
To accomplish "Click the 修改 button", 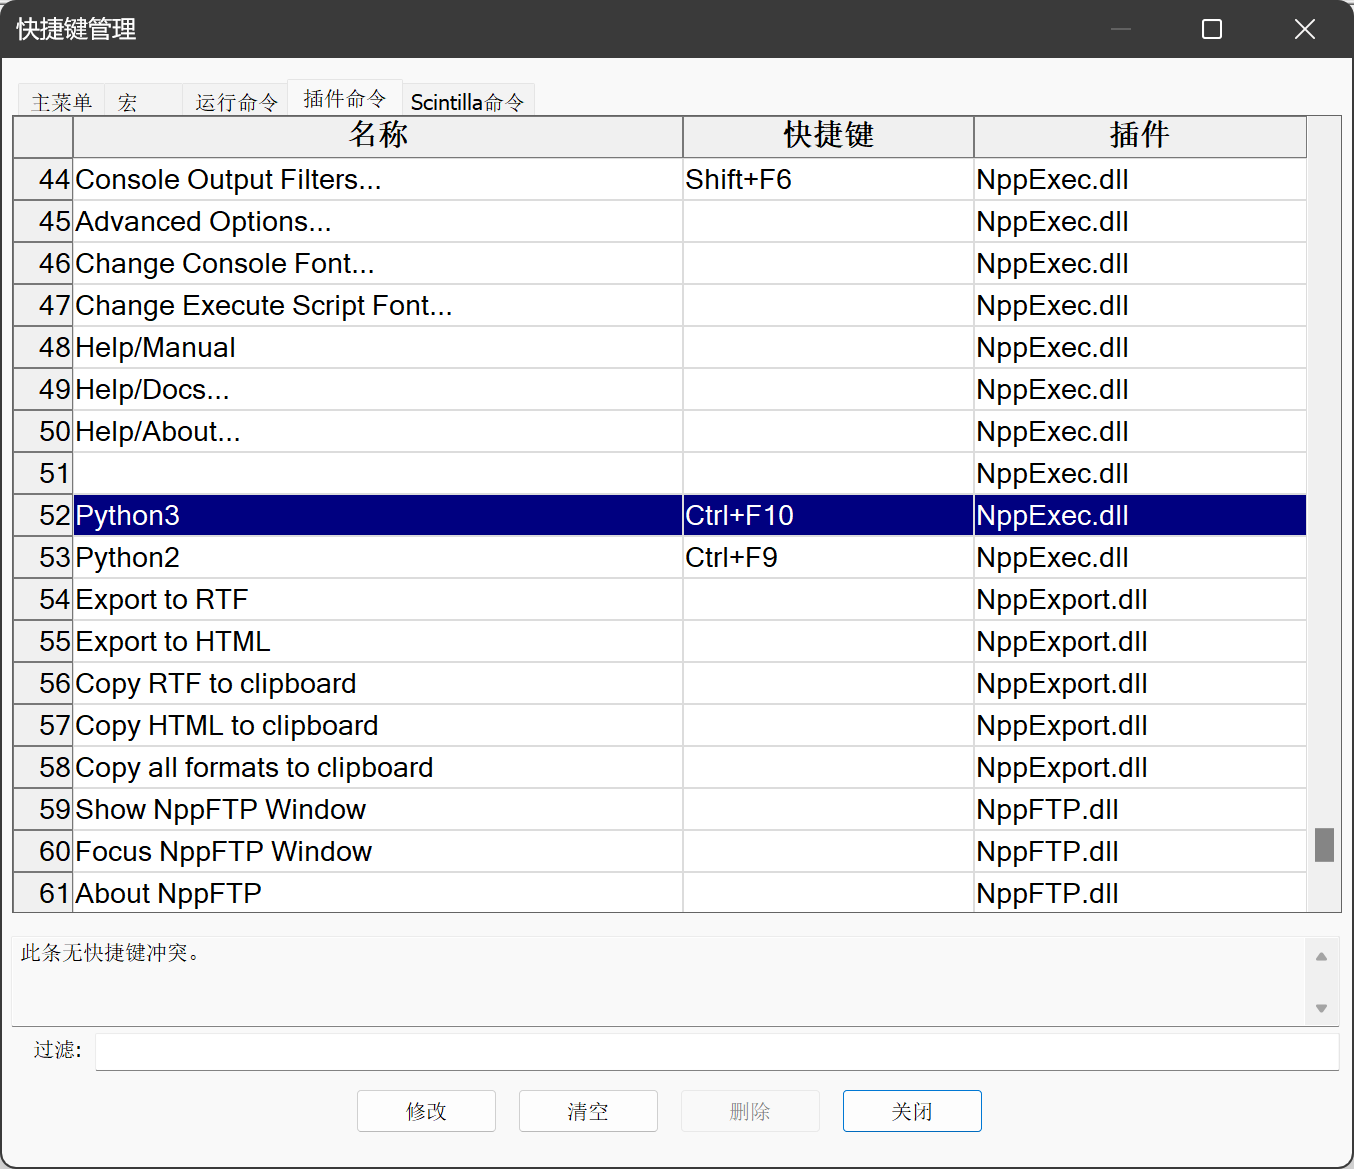I will pyautogui.click(x=426, y=1111).
